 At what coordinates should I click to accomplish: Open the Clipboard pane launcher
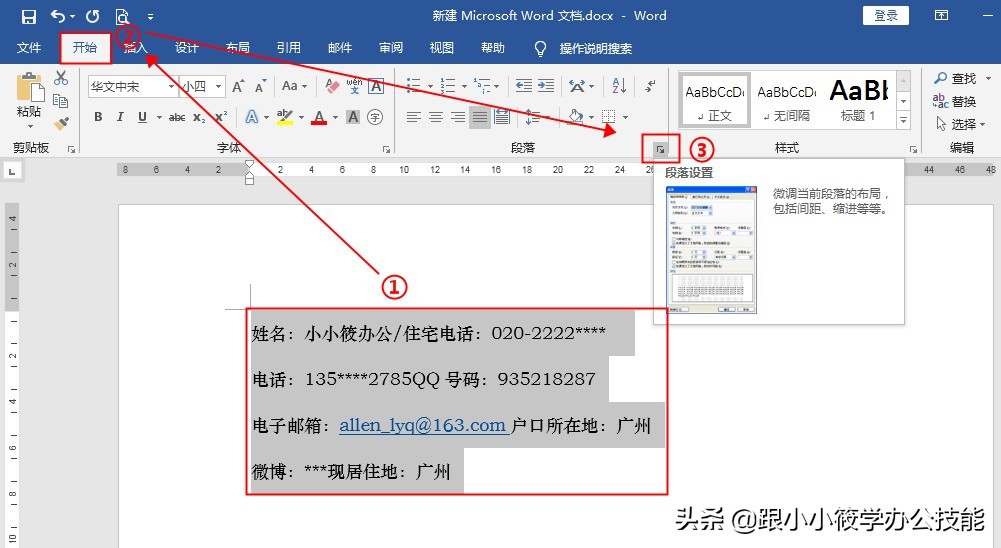pyautogui.click(x=72, y=149)
